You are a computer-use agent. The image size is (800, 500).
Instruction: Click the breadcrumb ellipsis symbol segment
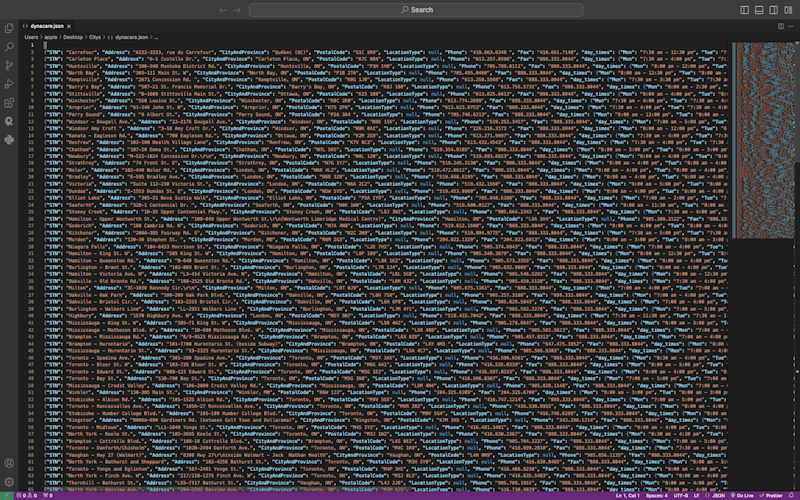(156, 37)
